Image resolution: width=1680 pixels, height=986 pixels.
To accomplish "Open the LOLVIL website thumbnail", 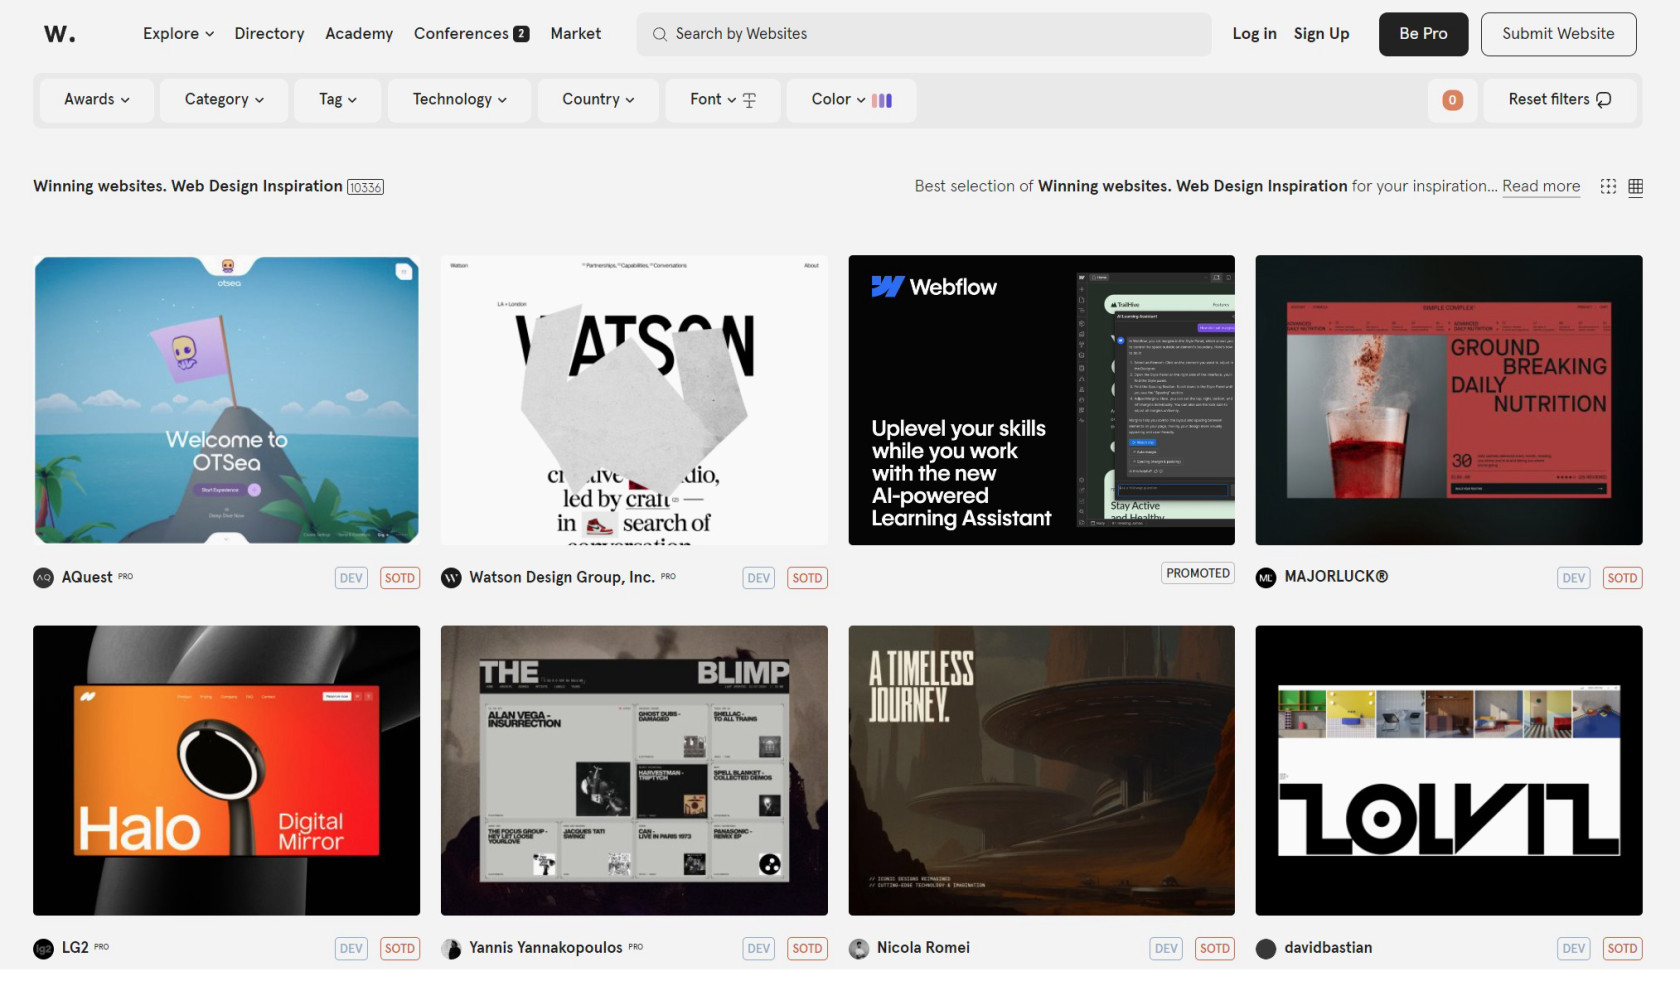I will 1449,771.
